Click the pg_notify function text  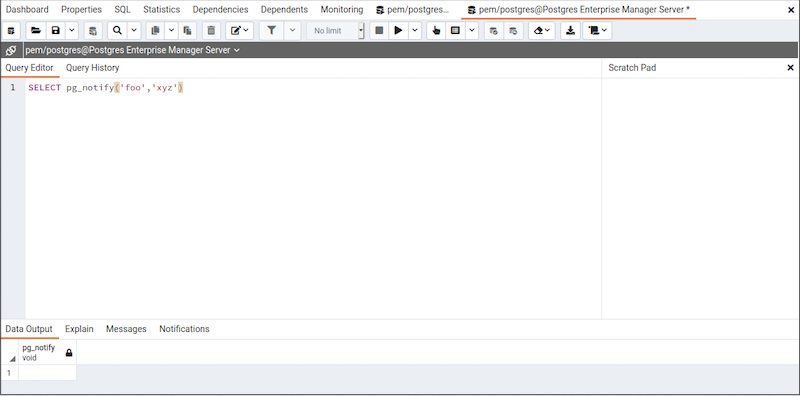pos(90,88)
